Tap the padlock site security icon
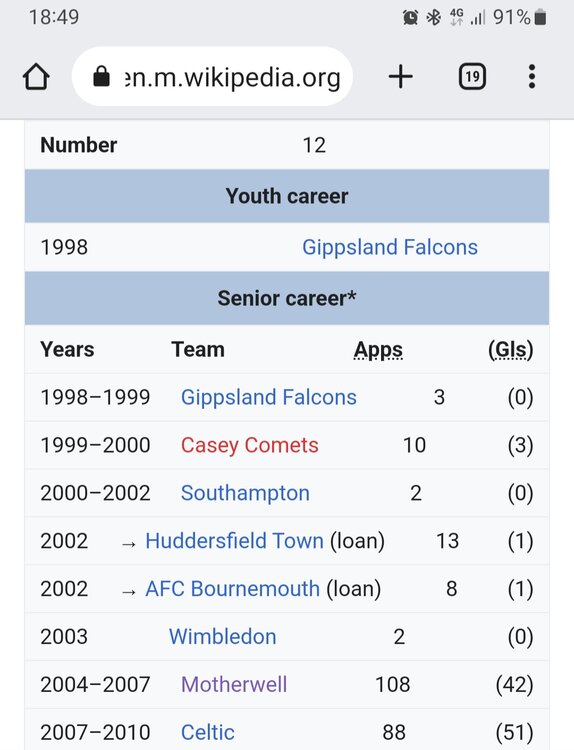The image size is (574, 750). coord(101,77)
